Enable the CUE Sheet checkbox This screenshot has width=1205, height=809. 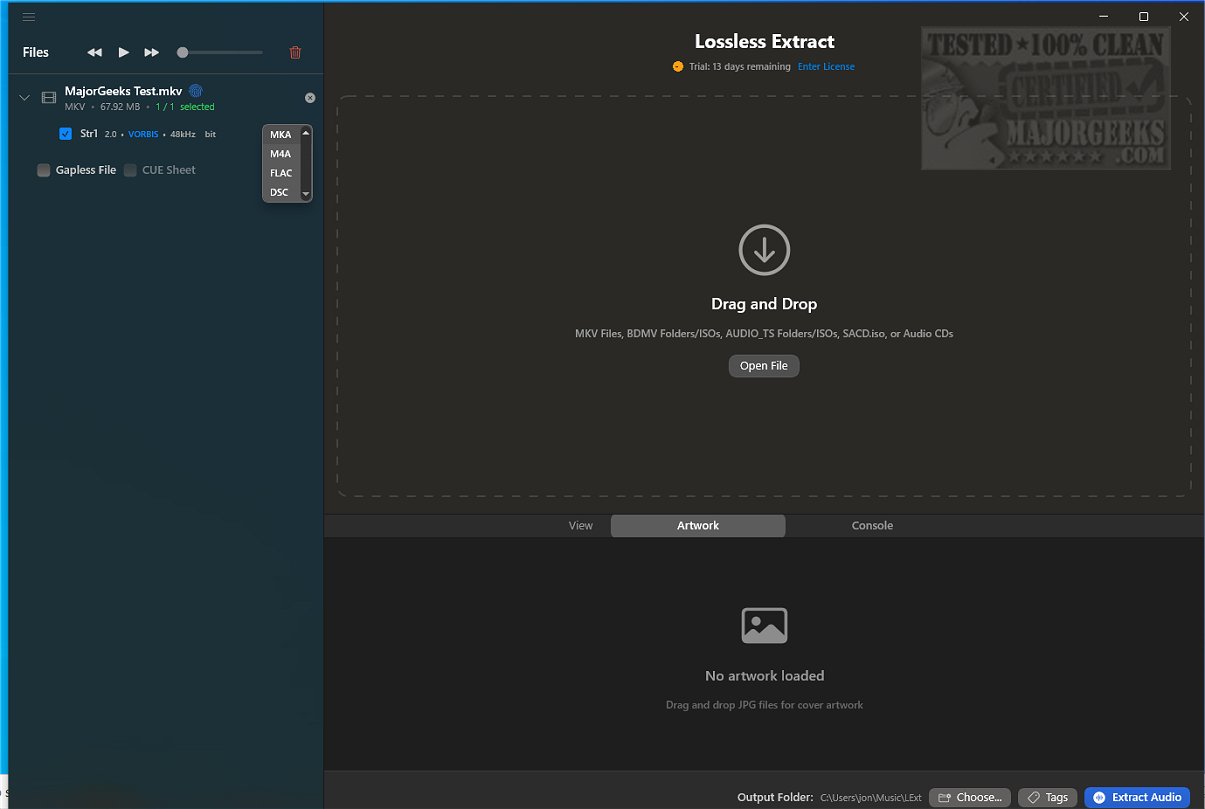coord(130,170)
